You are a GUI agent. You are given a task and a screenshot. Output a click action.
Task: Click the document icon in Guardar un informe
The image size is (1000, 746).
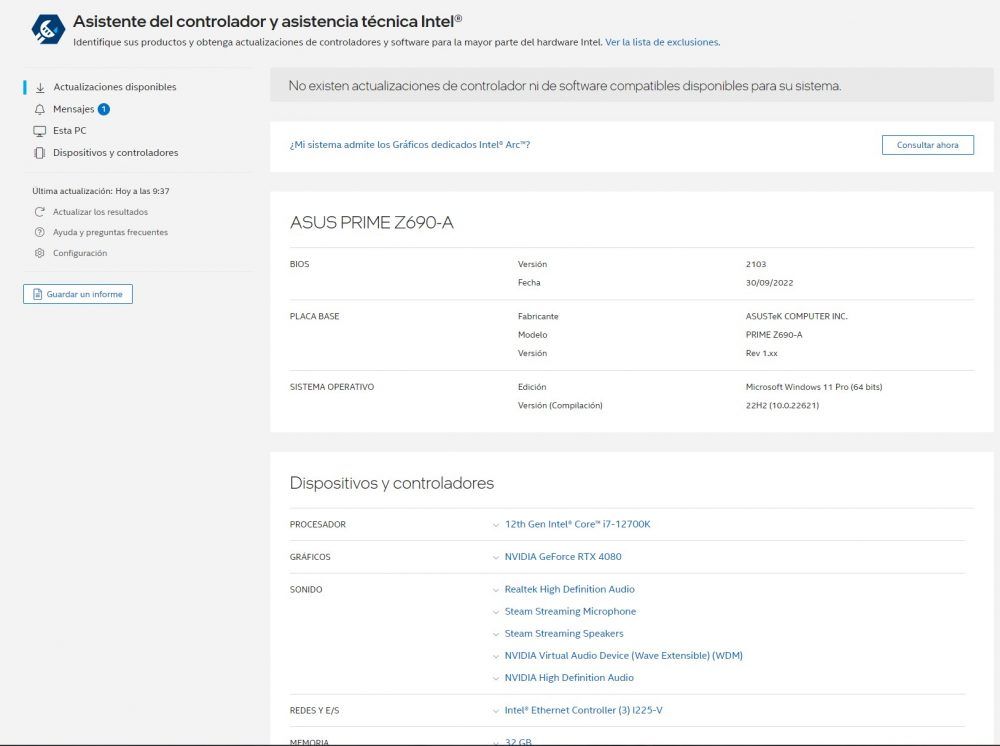pyautogui.click(x=37, y=294)
